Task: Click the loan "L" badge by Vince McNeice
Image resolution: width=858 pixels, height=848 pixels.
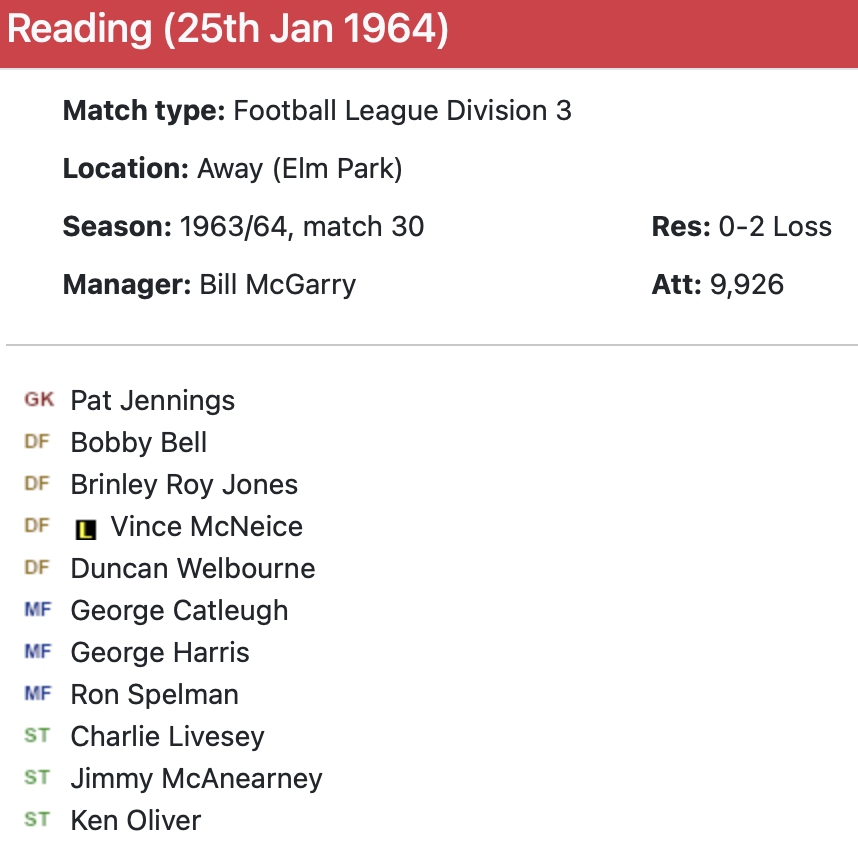Action: pyautogui.click(x=86, y=529)
